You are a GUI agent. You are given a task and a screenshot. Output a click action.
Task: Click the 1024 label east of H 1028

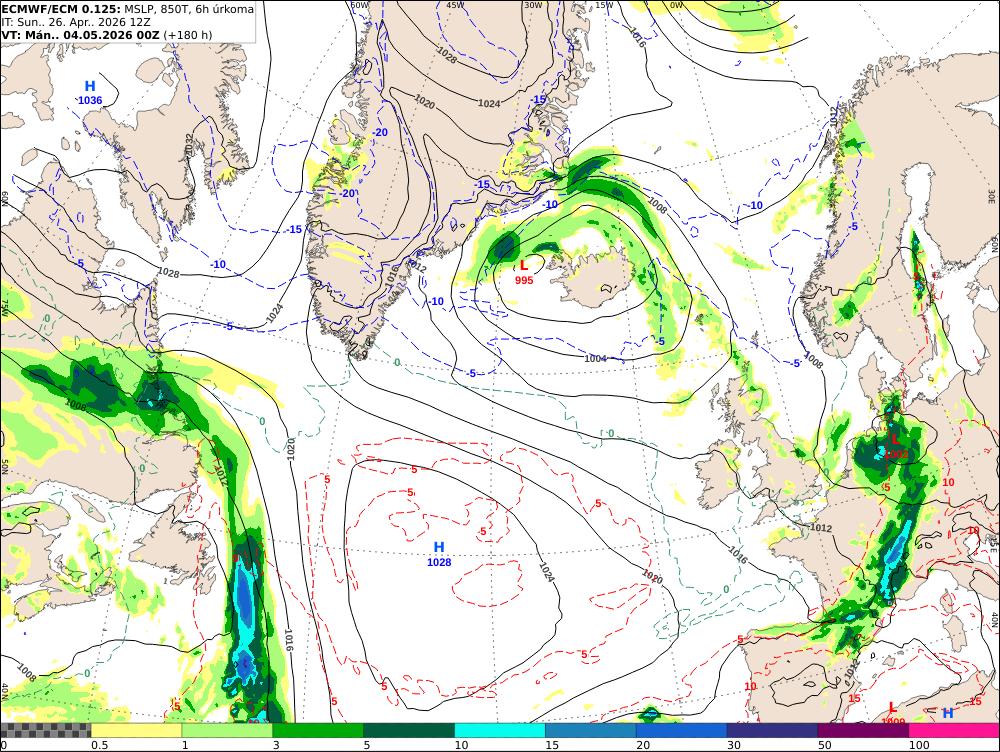[547, 571]
